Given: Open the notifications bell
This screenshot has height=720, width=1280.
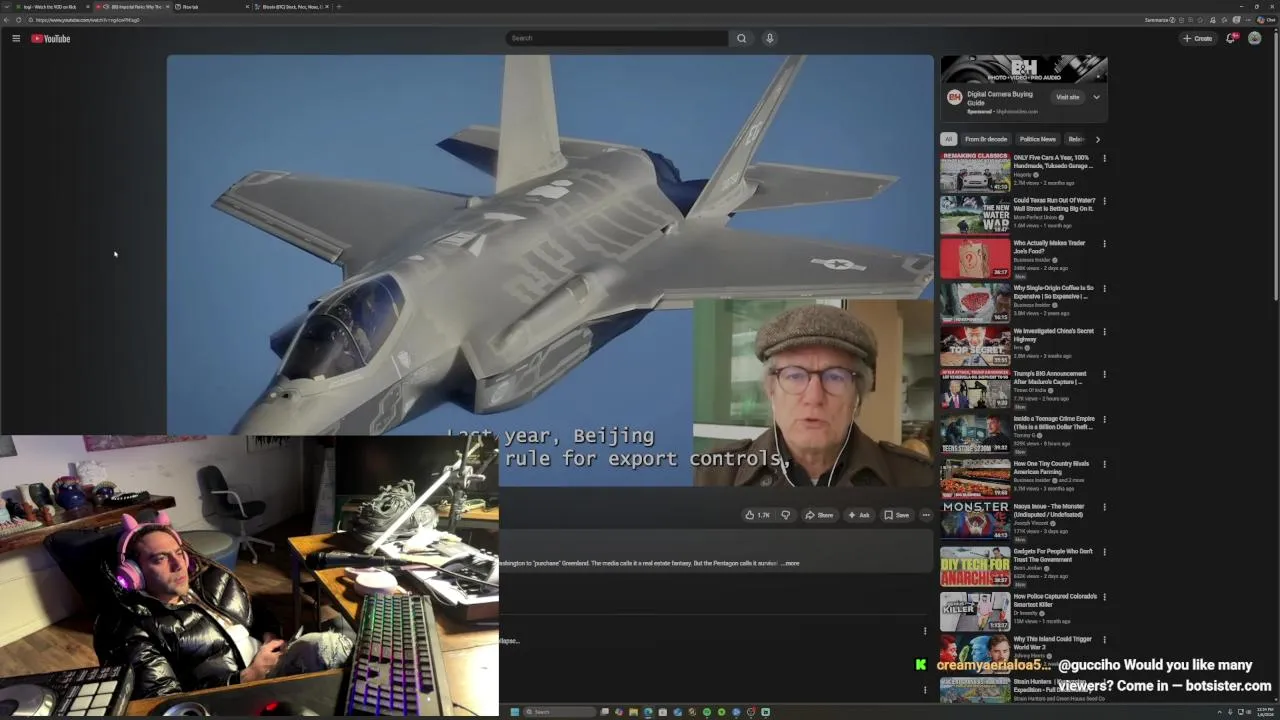Looking at the screenshot, I should [1231, 38].
